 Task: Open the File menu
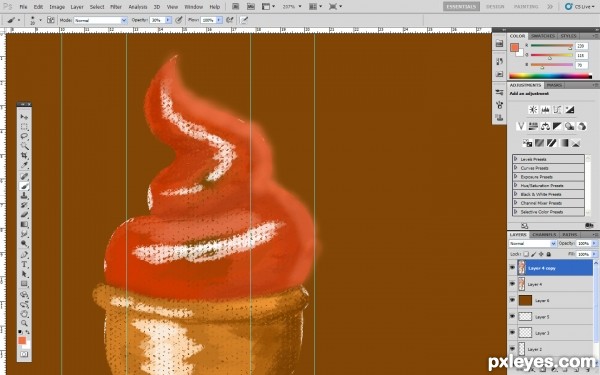click(x=23, y=7)
